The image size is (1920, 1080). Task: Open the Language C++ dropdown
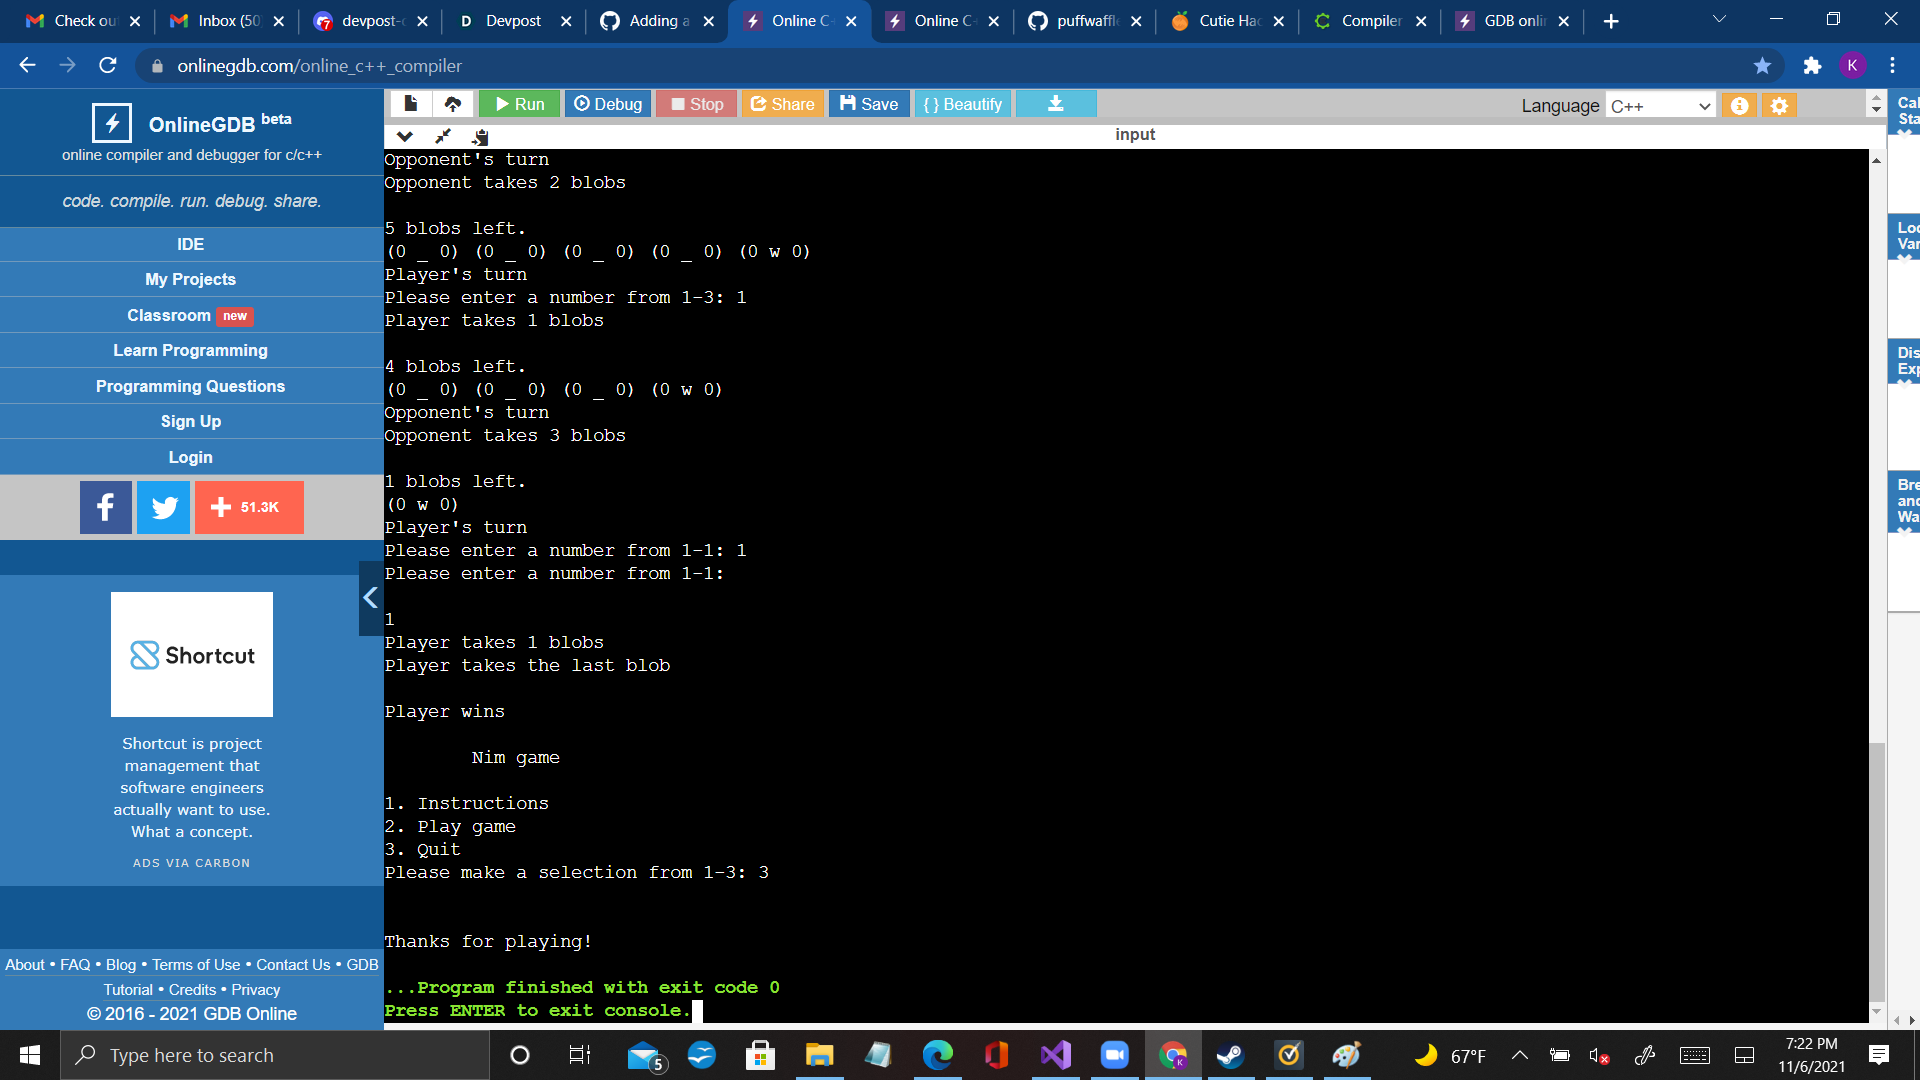click(x=1660, y=106)
